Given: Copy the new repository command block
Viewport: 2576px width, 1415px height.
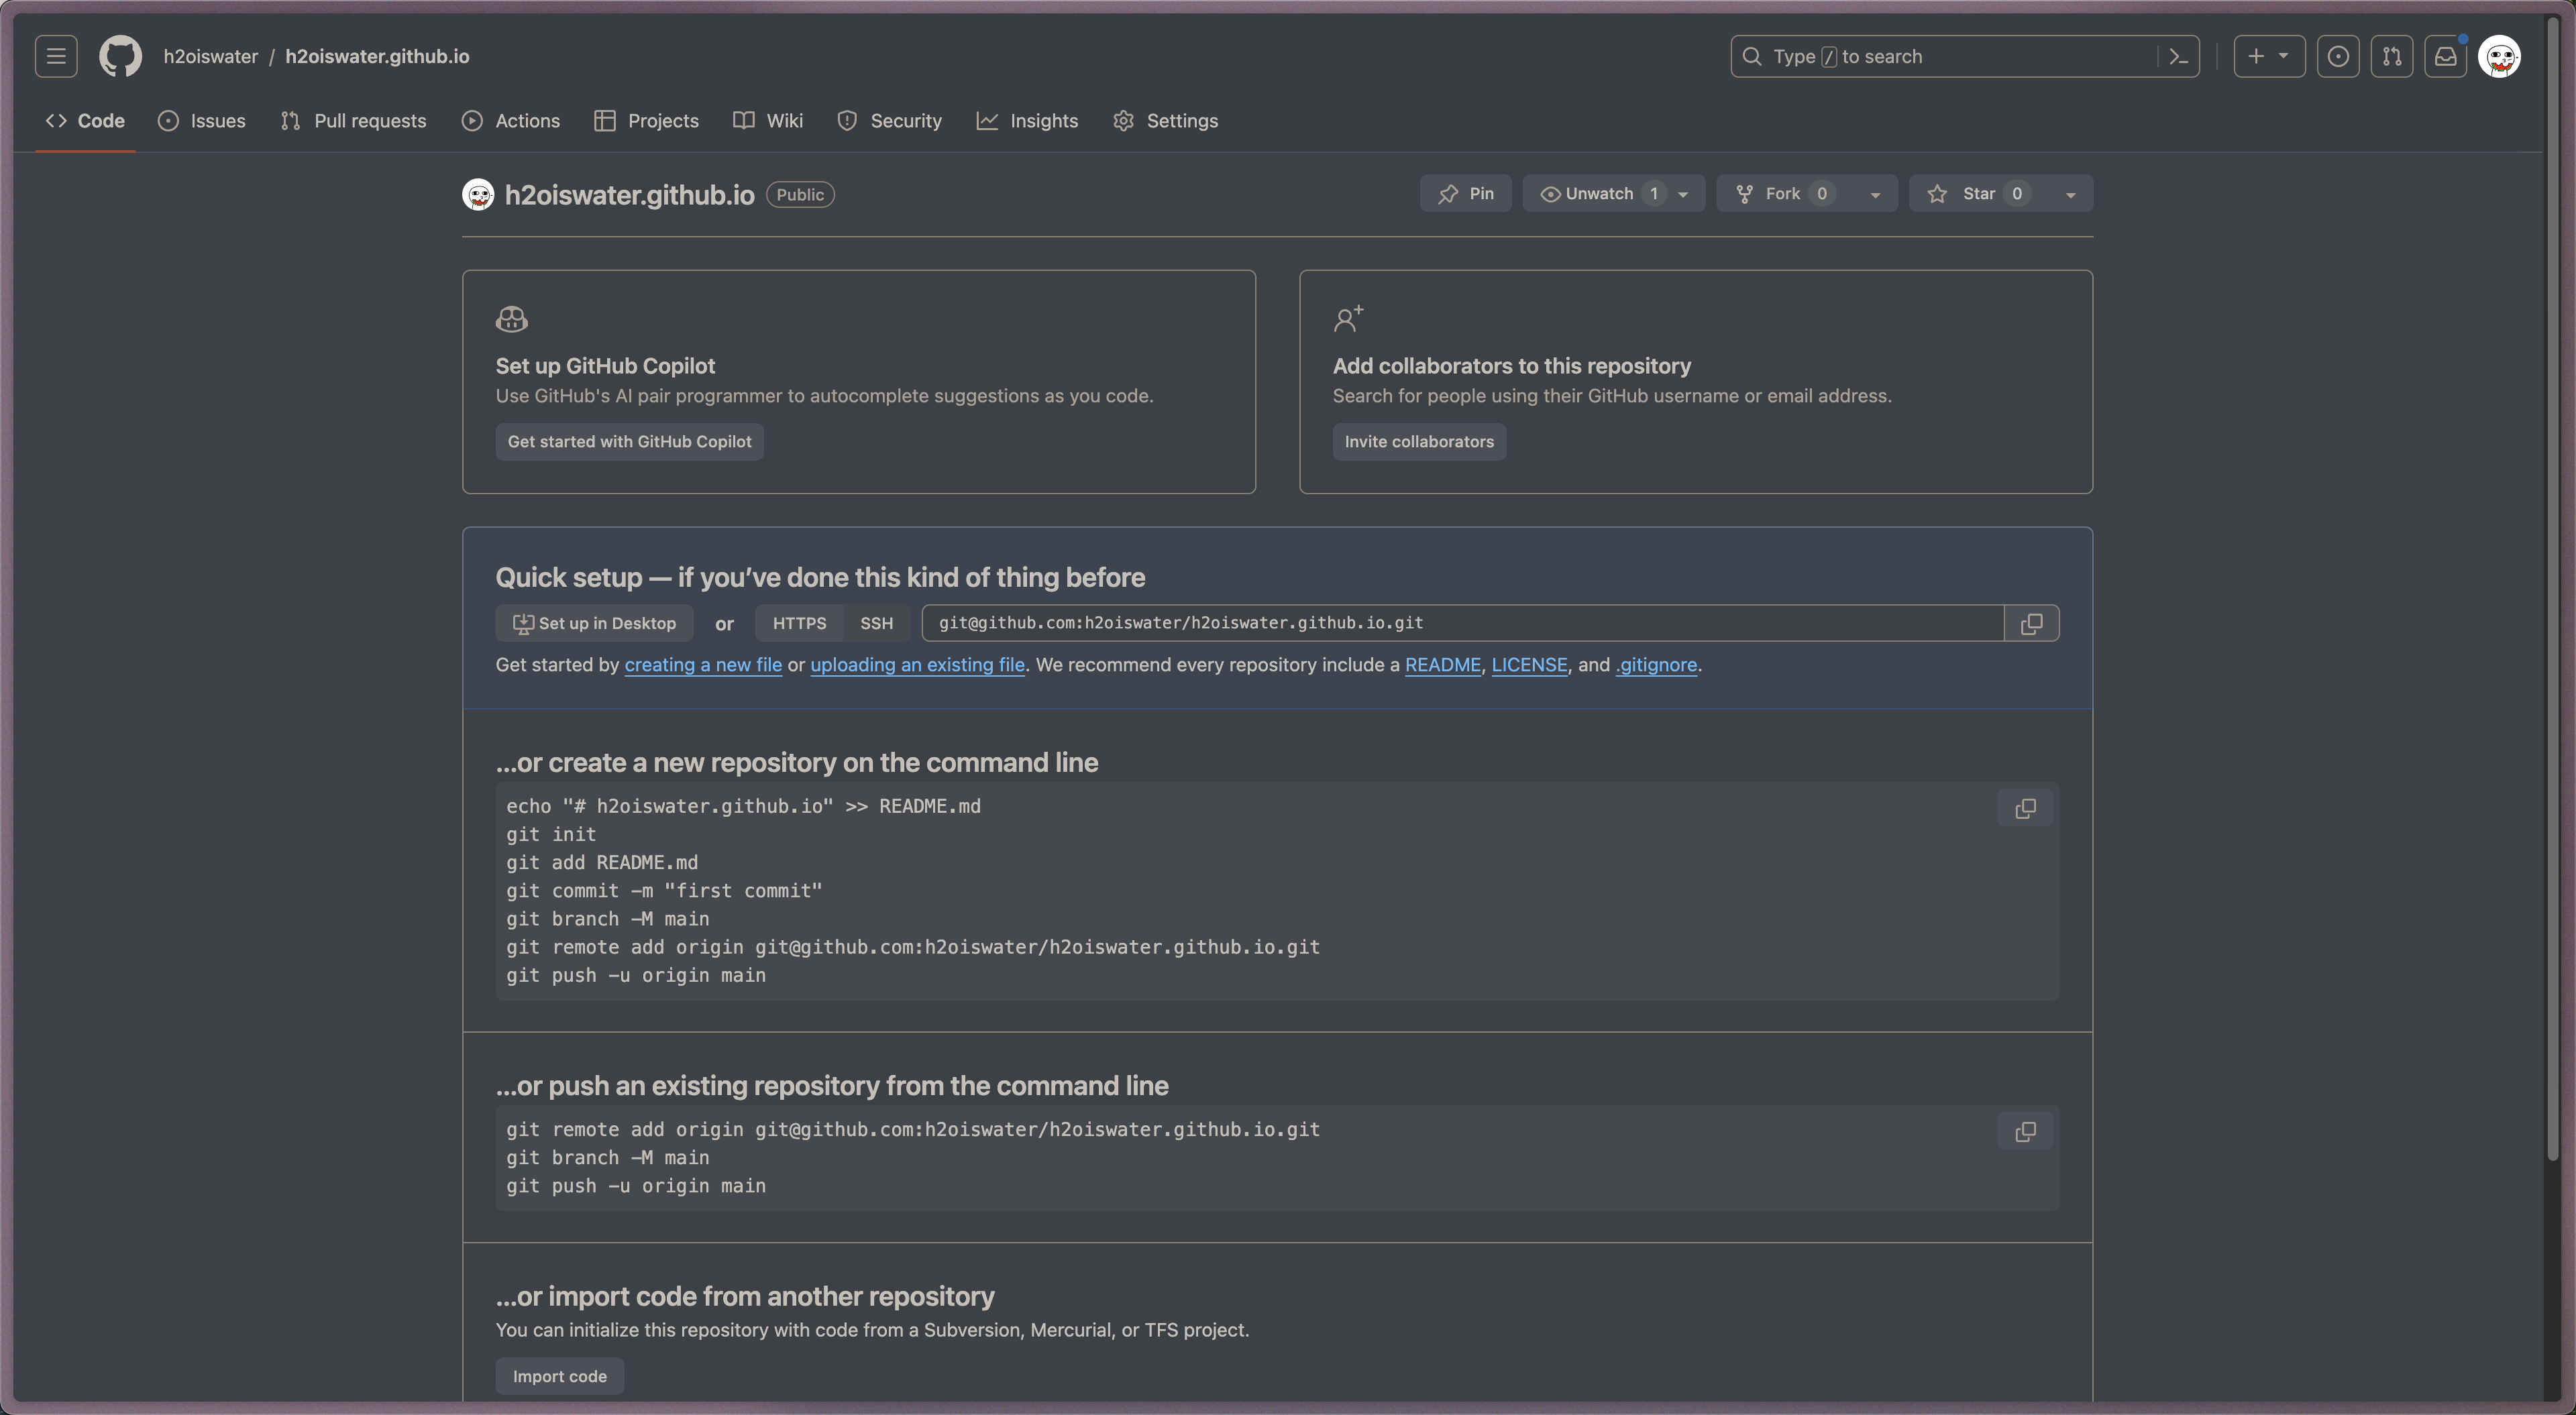Looking at the screenshot, I should coord(2025,808).
